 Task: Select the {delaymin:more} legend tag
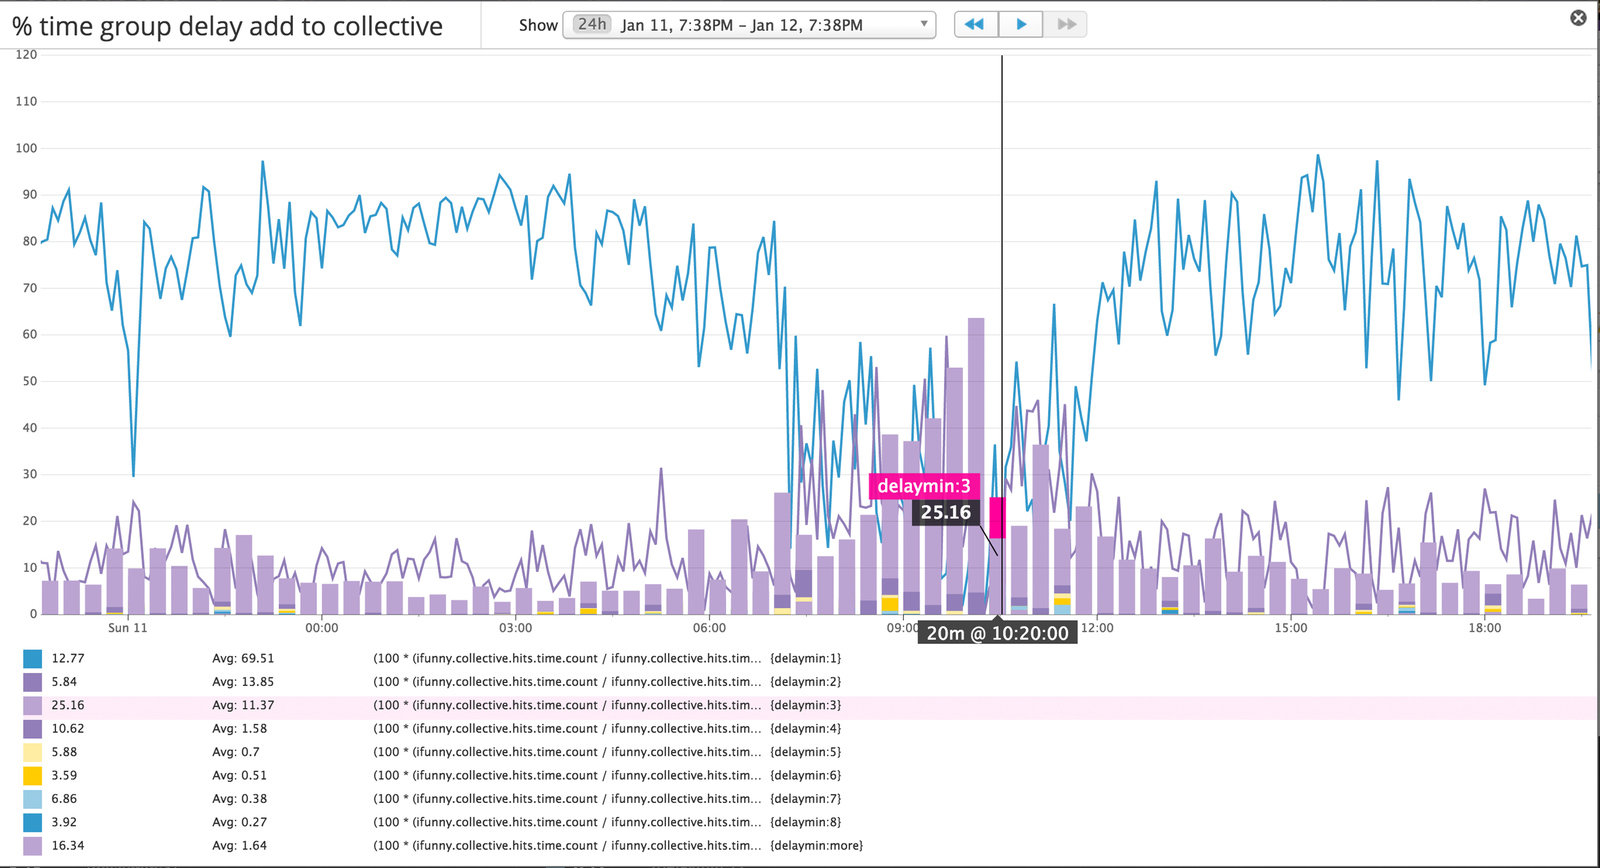[816, 846]
